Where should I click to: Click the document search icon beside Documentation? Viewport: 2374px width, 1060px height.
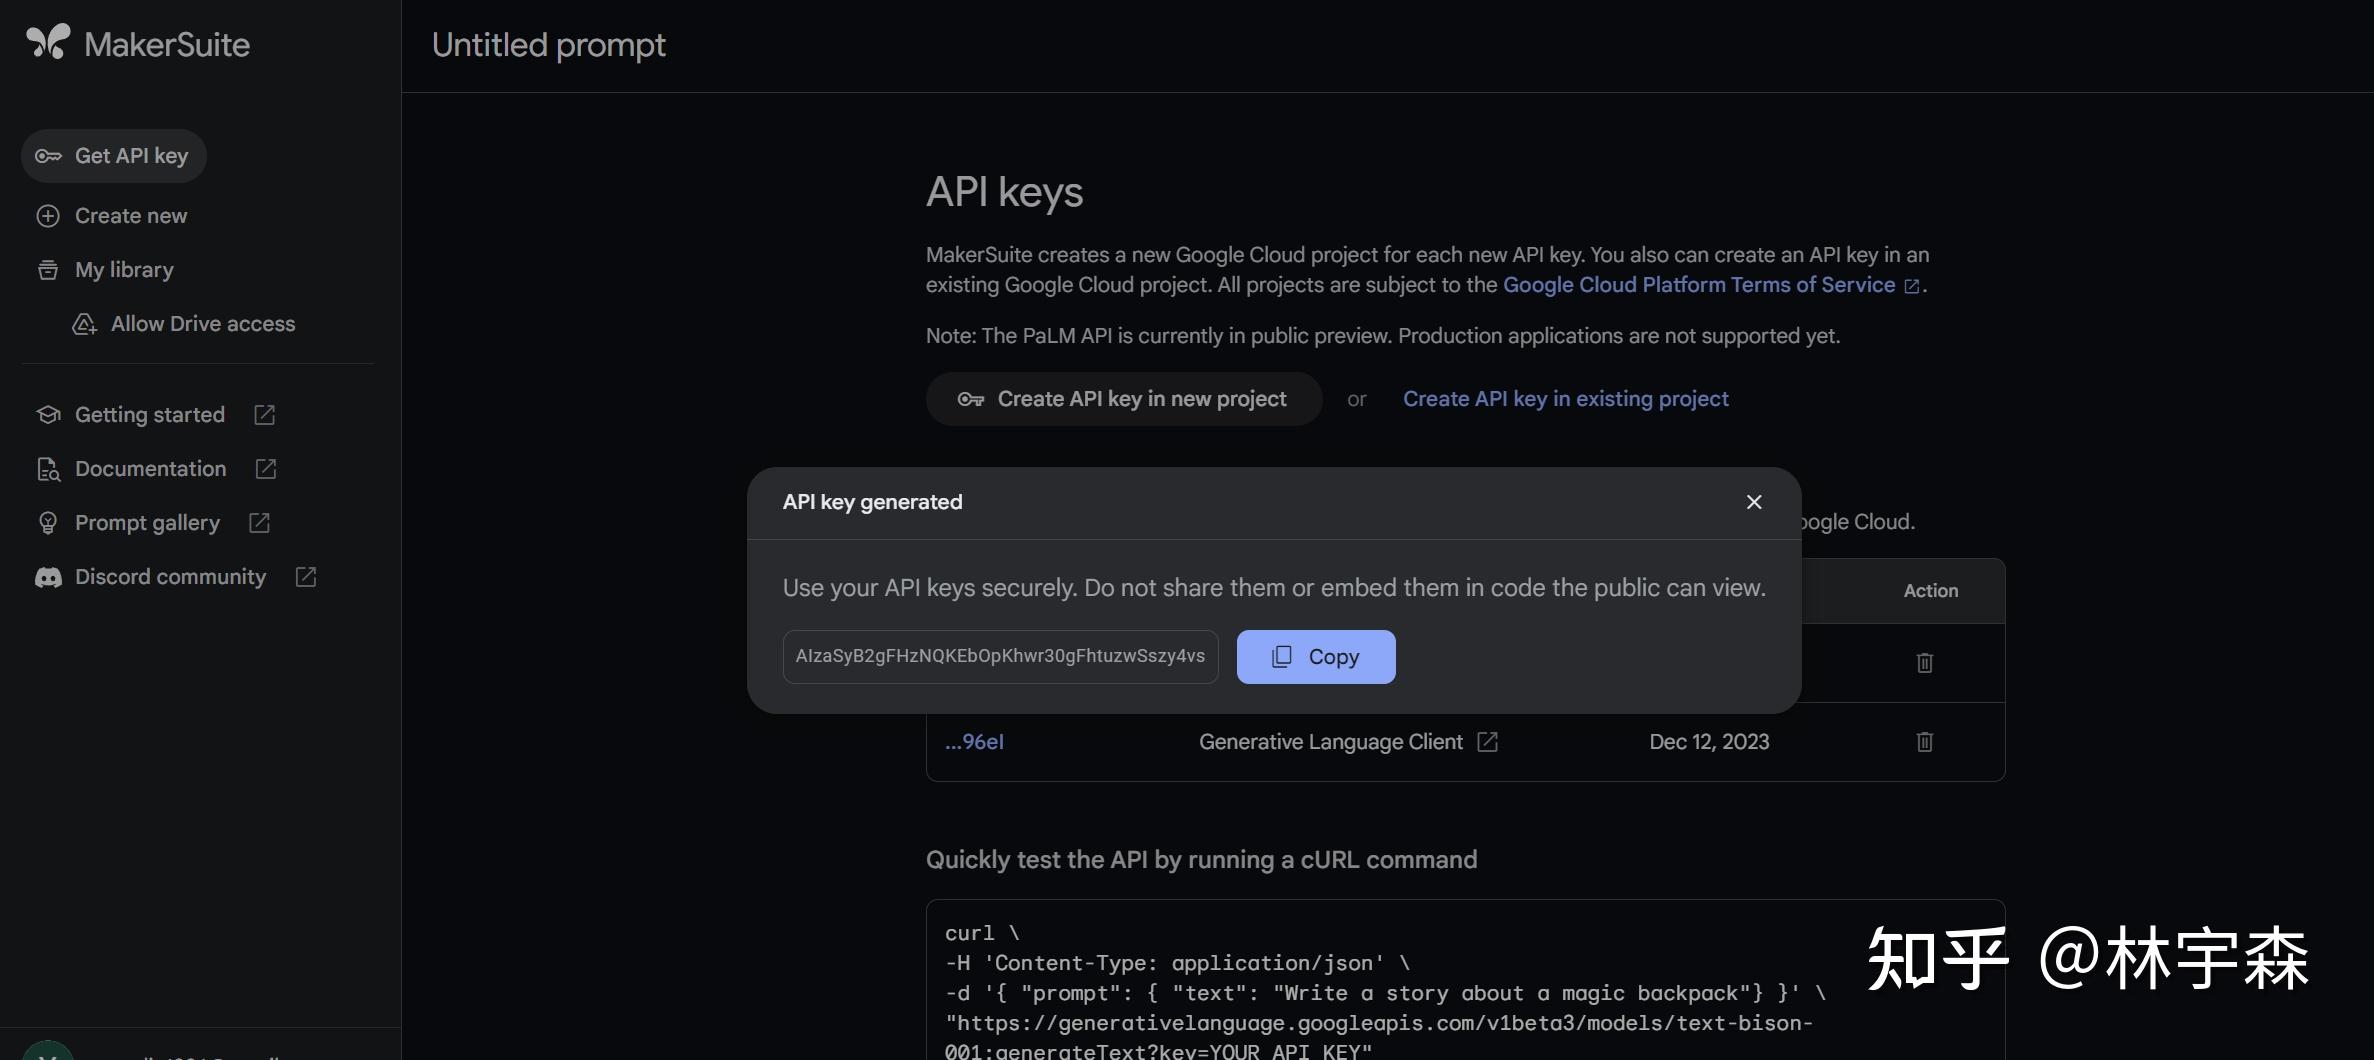click(x=48, y=469)
